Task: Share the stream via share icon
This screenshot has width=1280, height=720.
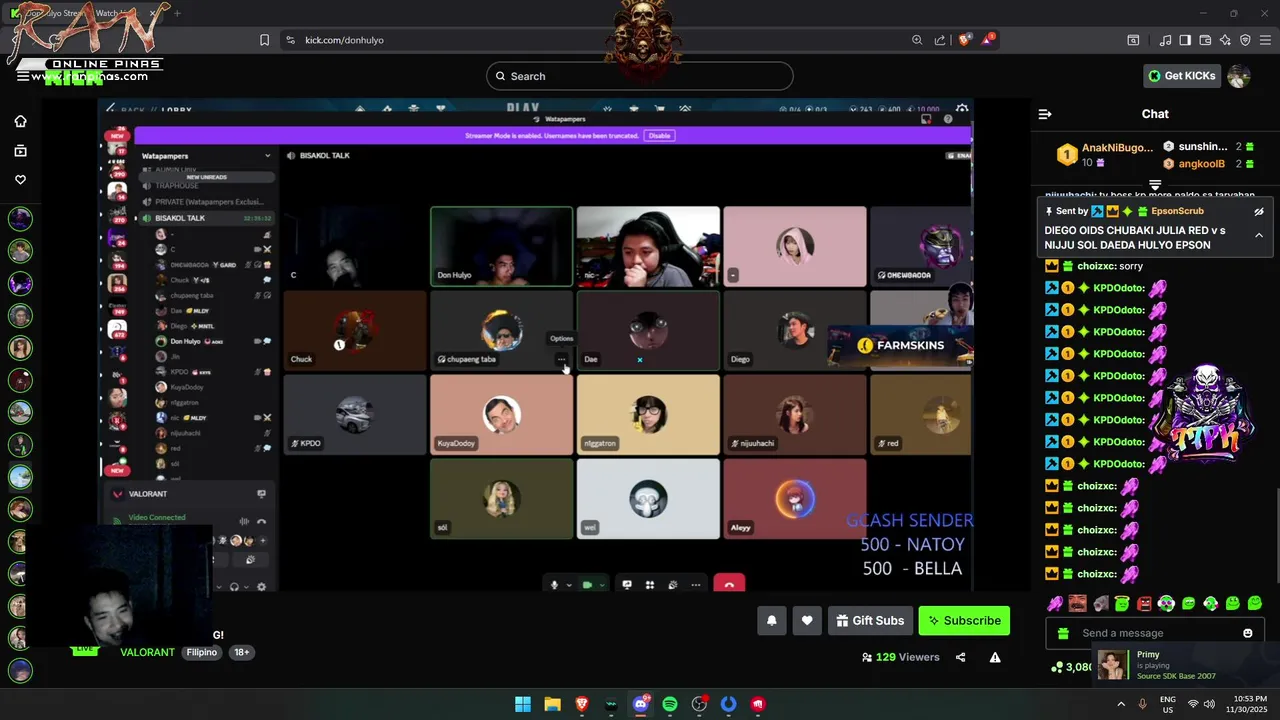Action: [960, 657]
